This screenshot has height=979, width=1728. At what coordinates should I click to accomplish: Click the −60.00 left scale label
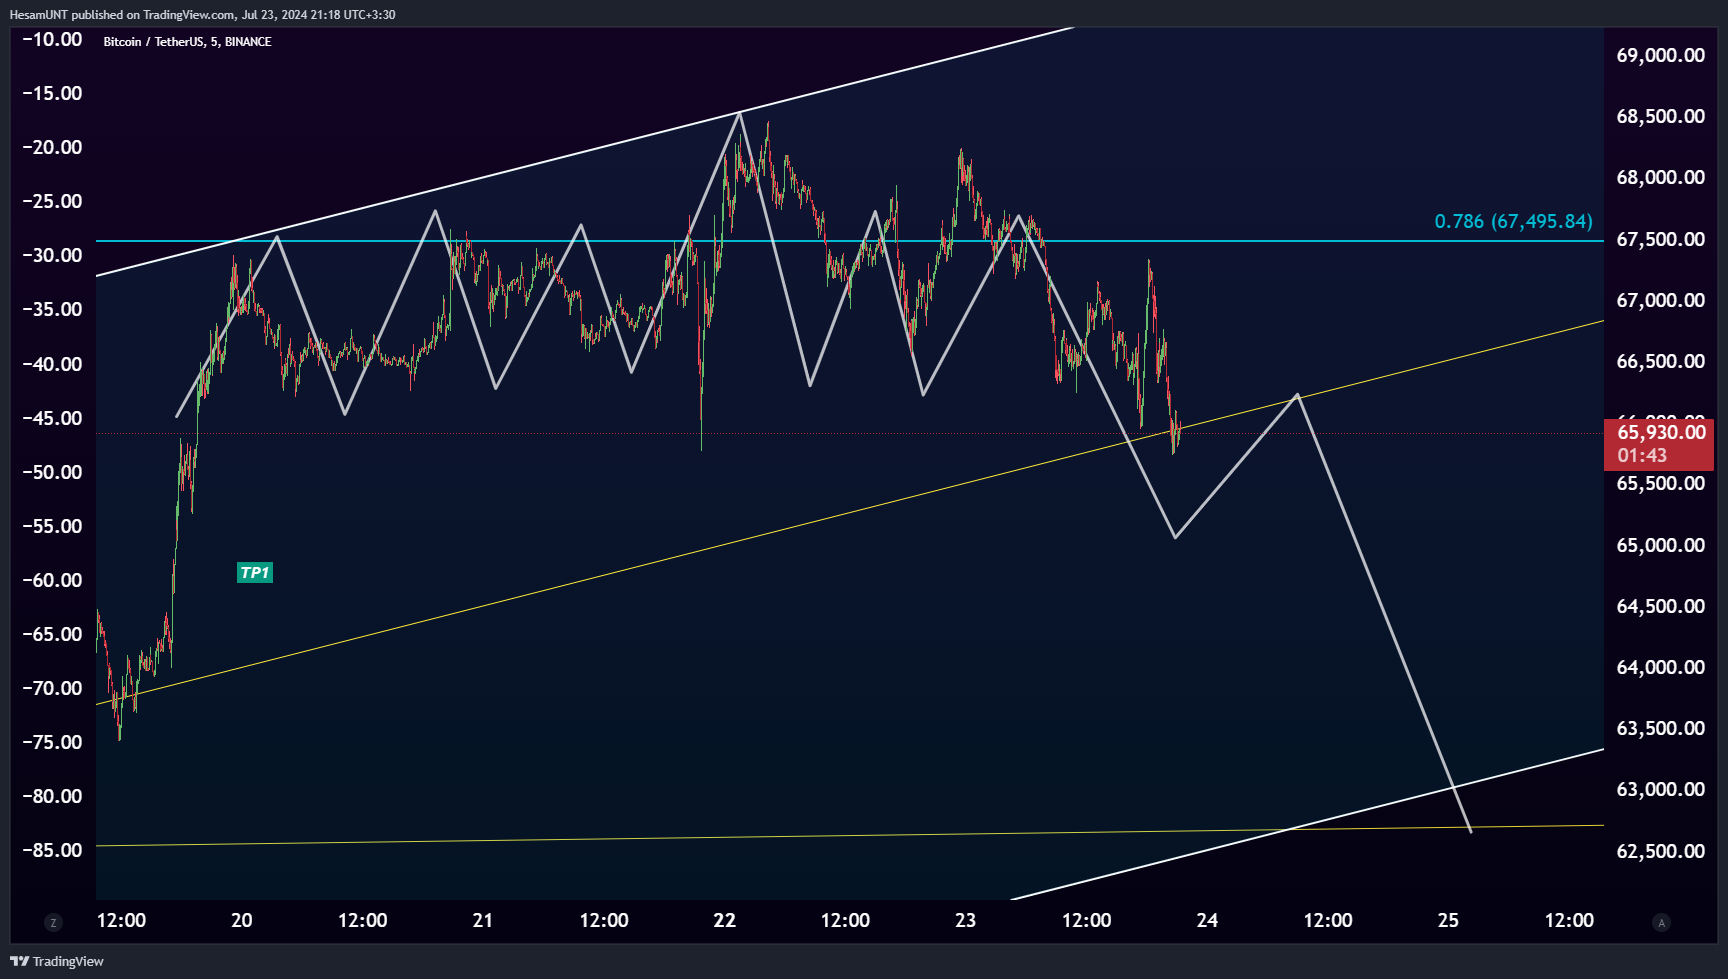click(x=52, y=580)
